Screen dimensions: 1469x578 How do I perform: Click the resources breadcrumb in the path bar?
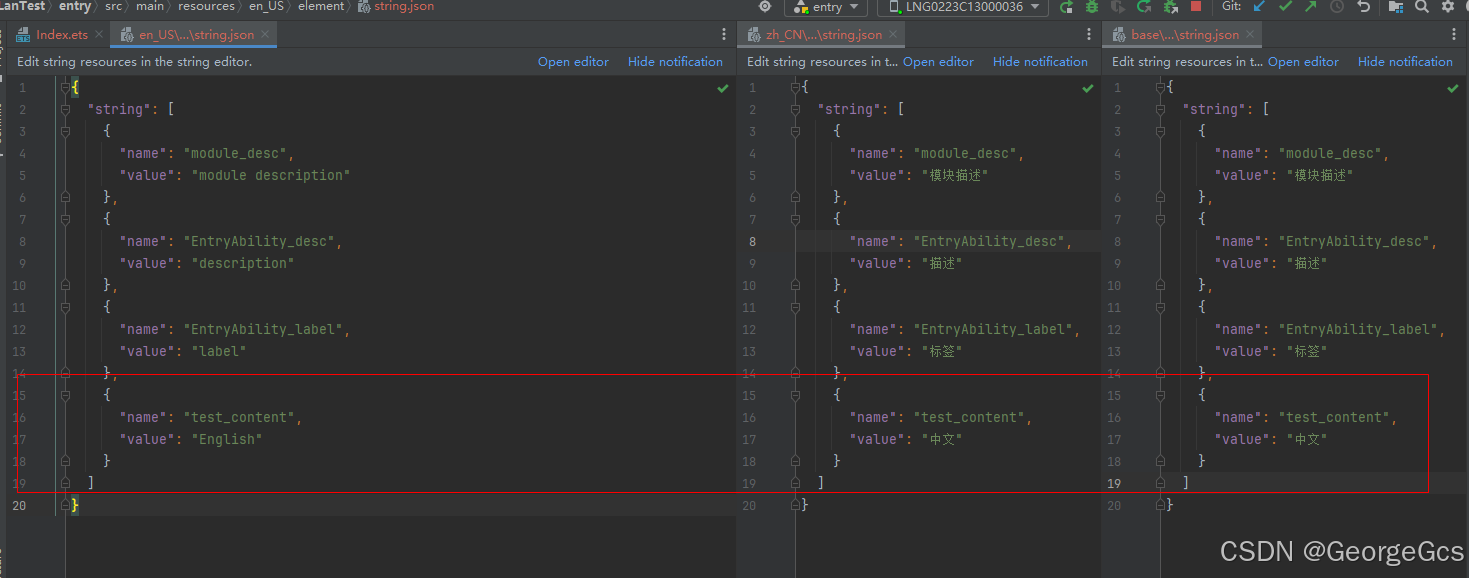coord(206,7)
